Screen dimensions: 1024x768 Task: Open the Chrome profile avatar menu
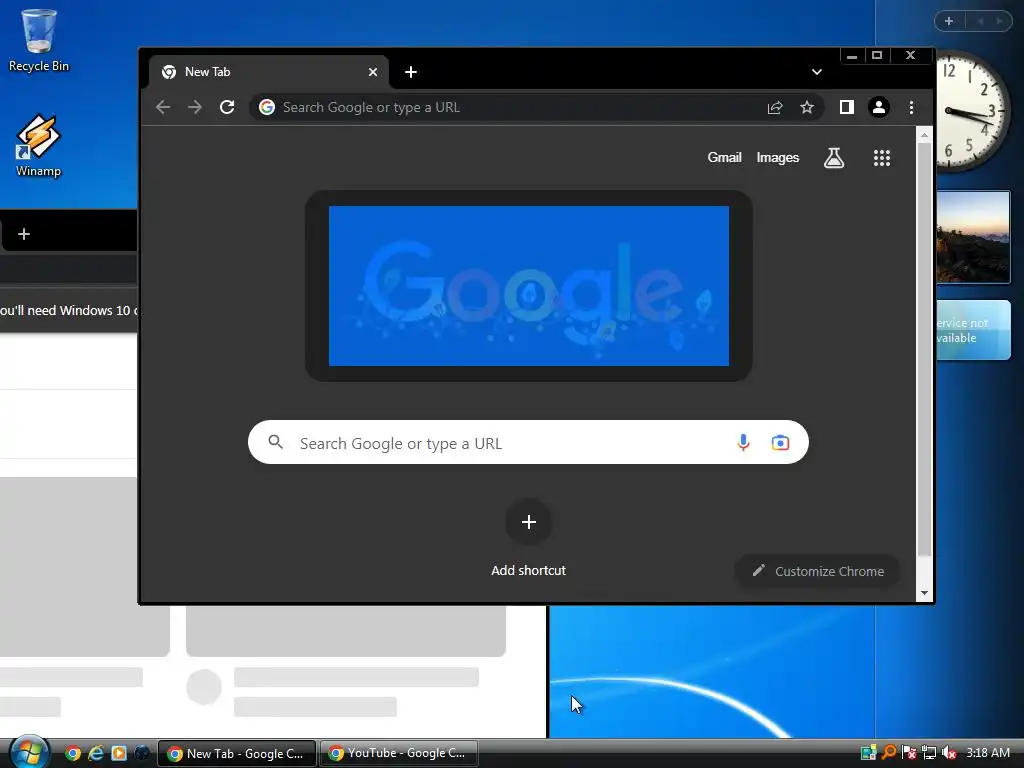coord(879,107)
